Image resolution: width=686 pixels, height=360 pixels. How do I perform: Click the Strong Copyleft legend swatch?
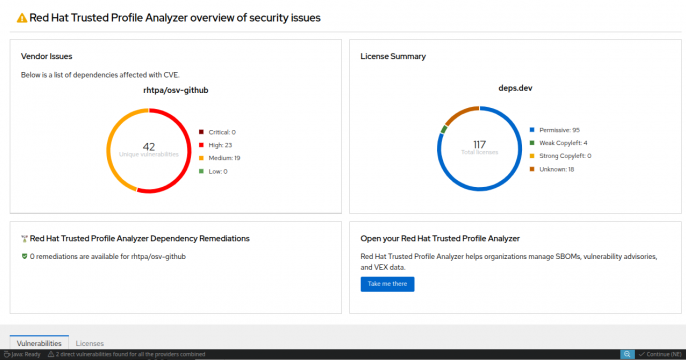click(x=532, y=156)
